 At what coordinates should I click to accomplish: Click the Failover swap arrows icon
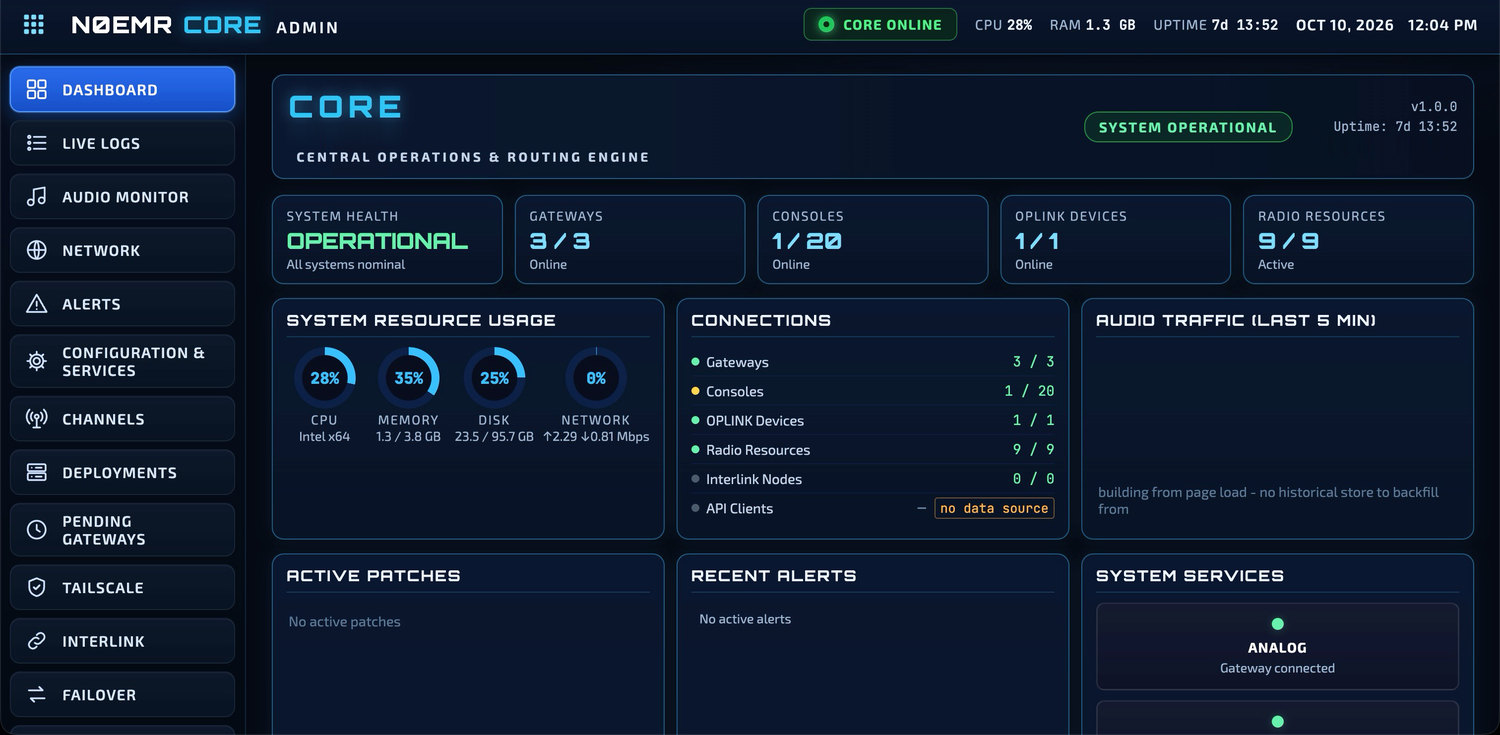[37, 695]
